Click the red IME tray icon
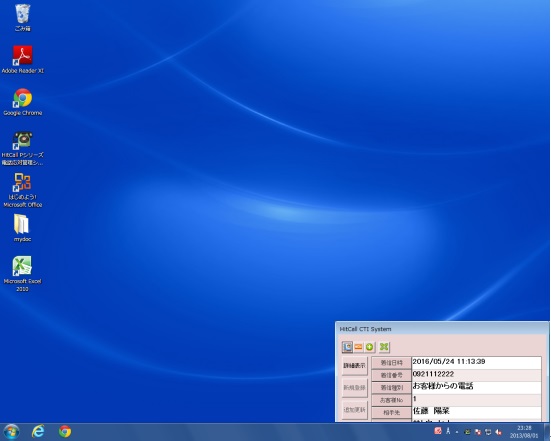 (438, 431)
